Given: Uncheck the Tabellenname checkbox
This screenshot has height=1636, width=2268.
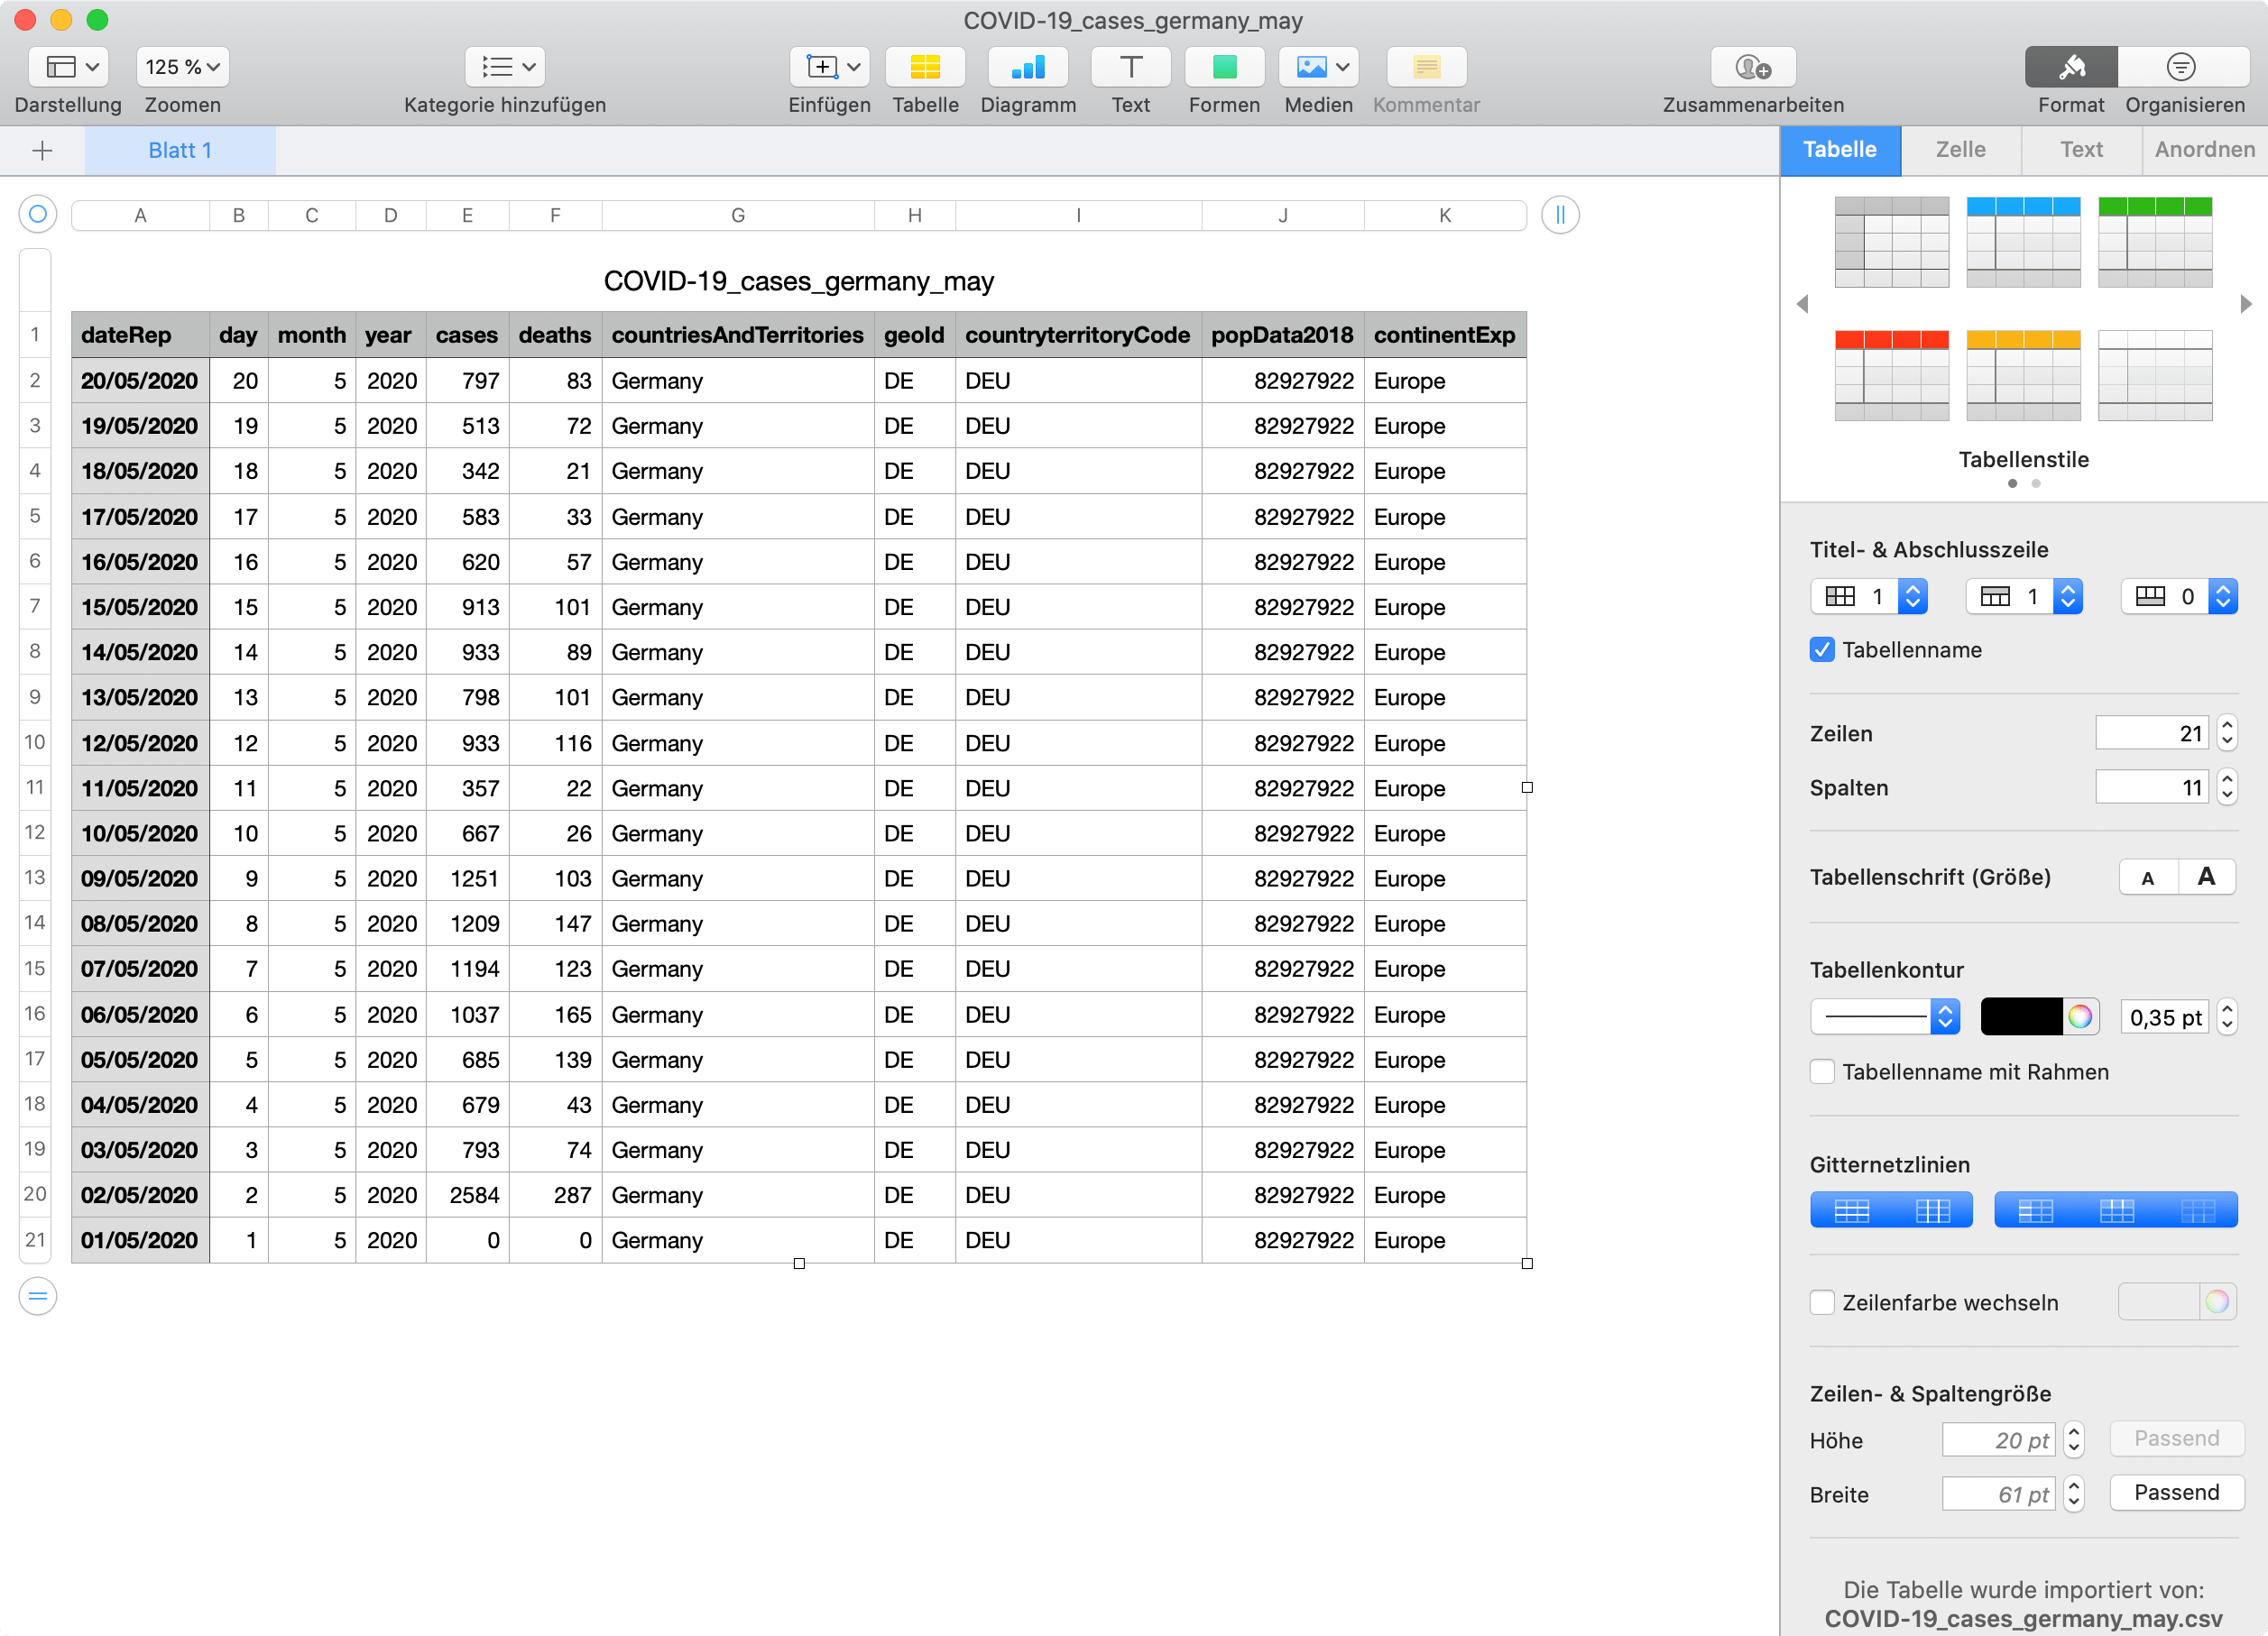Looking at the screenshot, I should coord(1822,650).
